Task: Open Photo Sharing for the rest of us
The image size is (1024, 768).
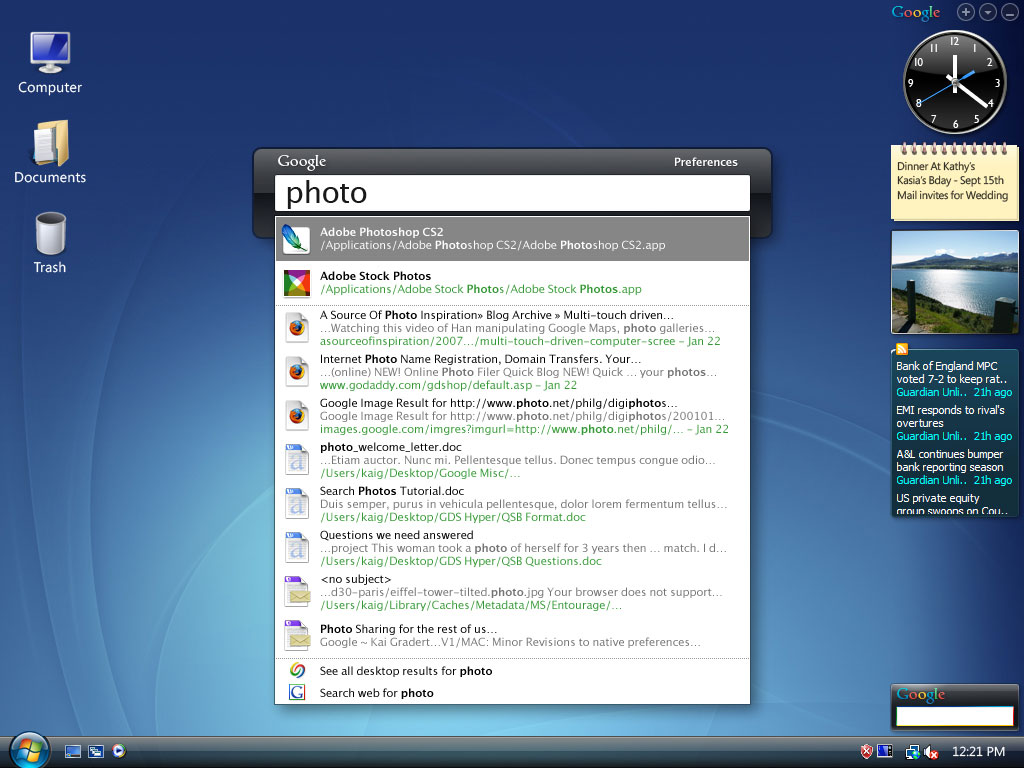Action: [512, 635]
